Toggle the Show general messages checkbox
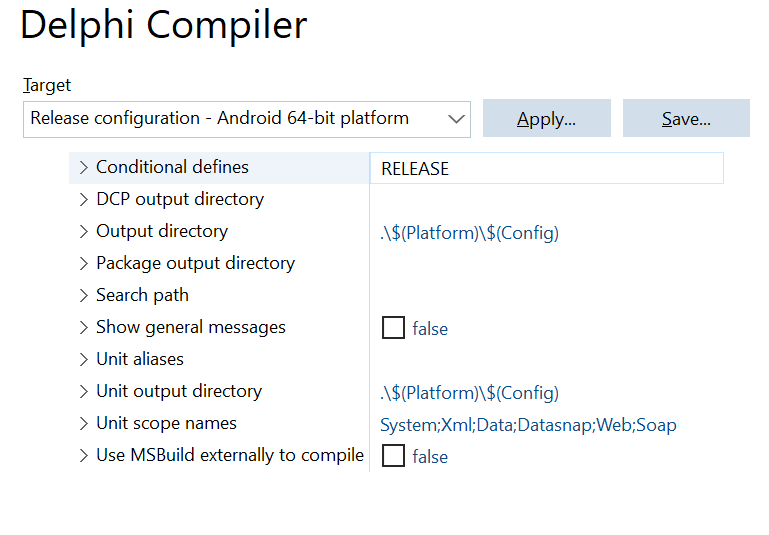Image resolution: width=769 pixels, height=535 pixels. (393, 328)
